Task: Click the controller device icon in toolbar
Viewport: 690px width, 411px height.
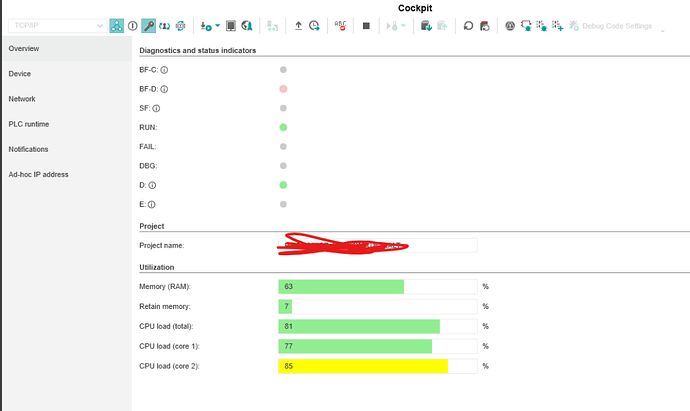Action: pos(231,26)
